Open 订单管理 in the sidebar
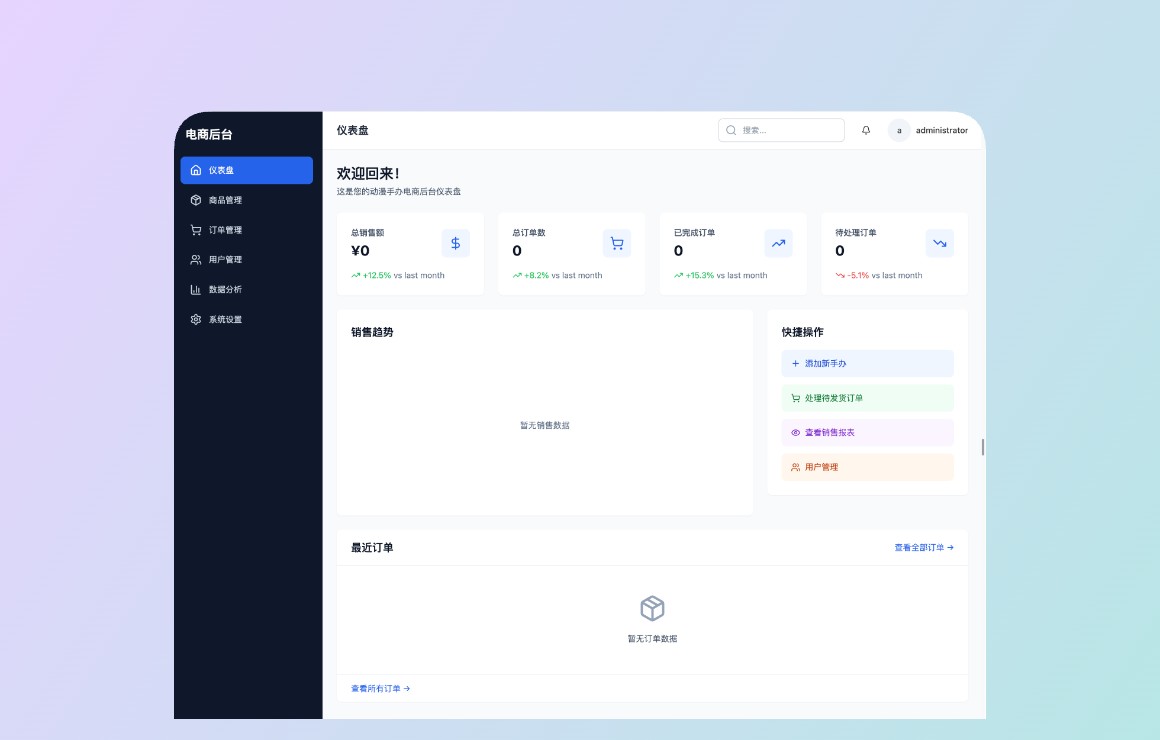Image resolution: width=1160 pixels, height=740 pixels. pyautogui.click(x=246, y=230)
